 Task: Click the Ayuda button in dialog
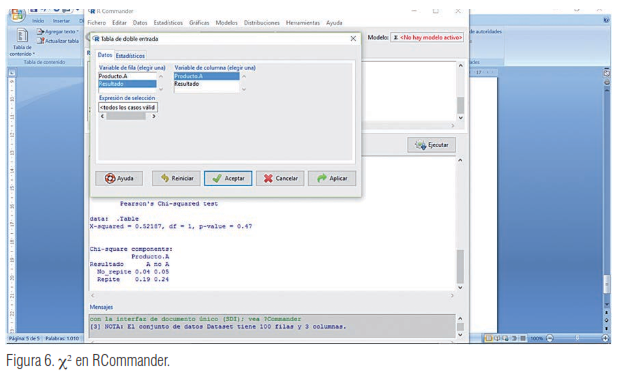(x=119, y=178)
